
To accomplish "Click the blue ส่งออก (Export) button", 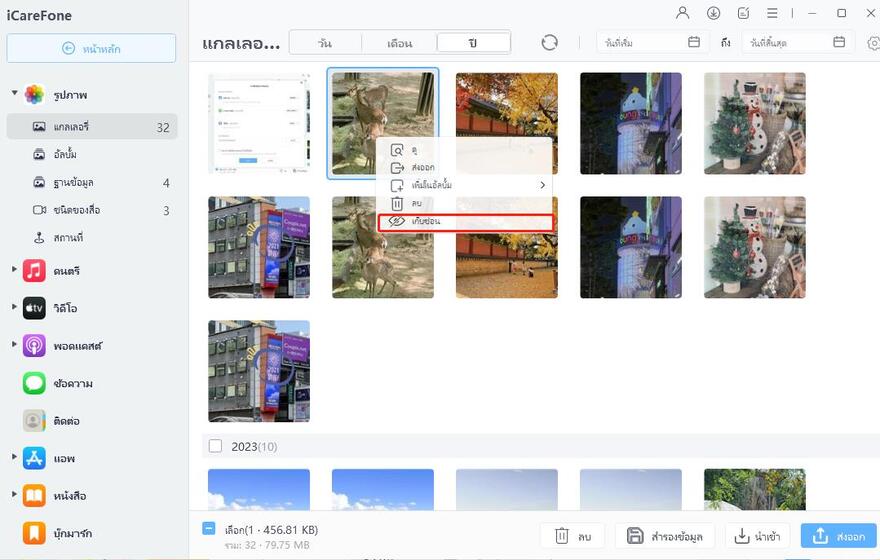I will (x=838, y=536).
